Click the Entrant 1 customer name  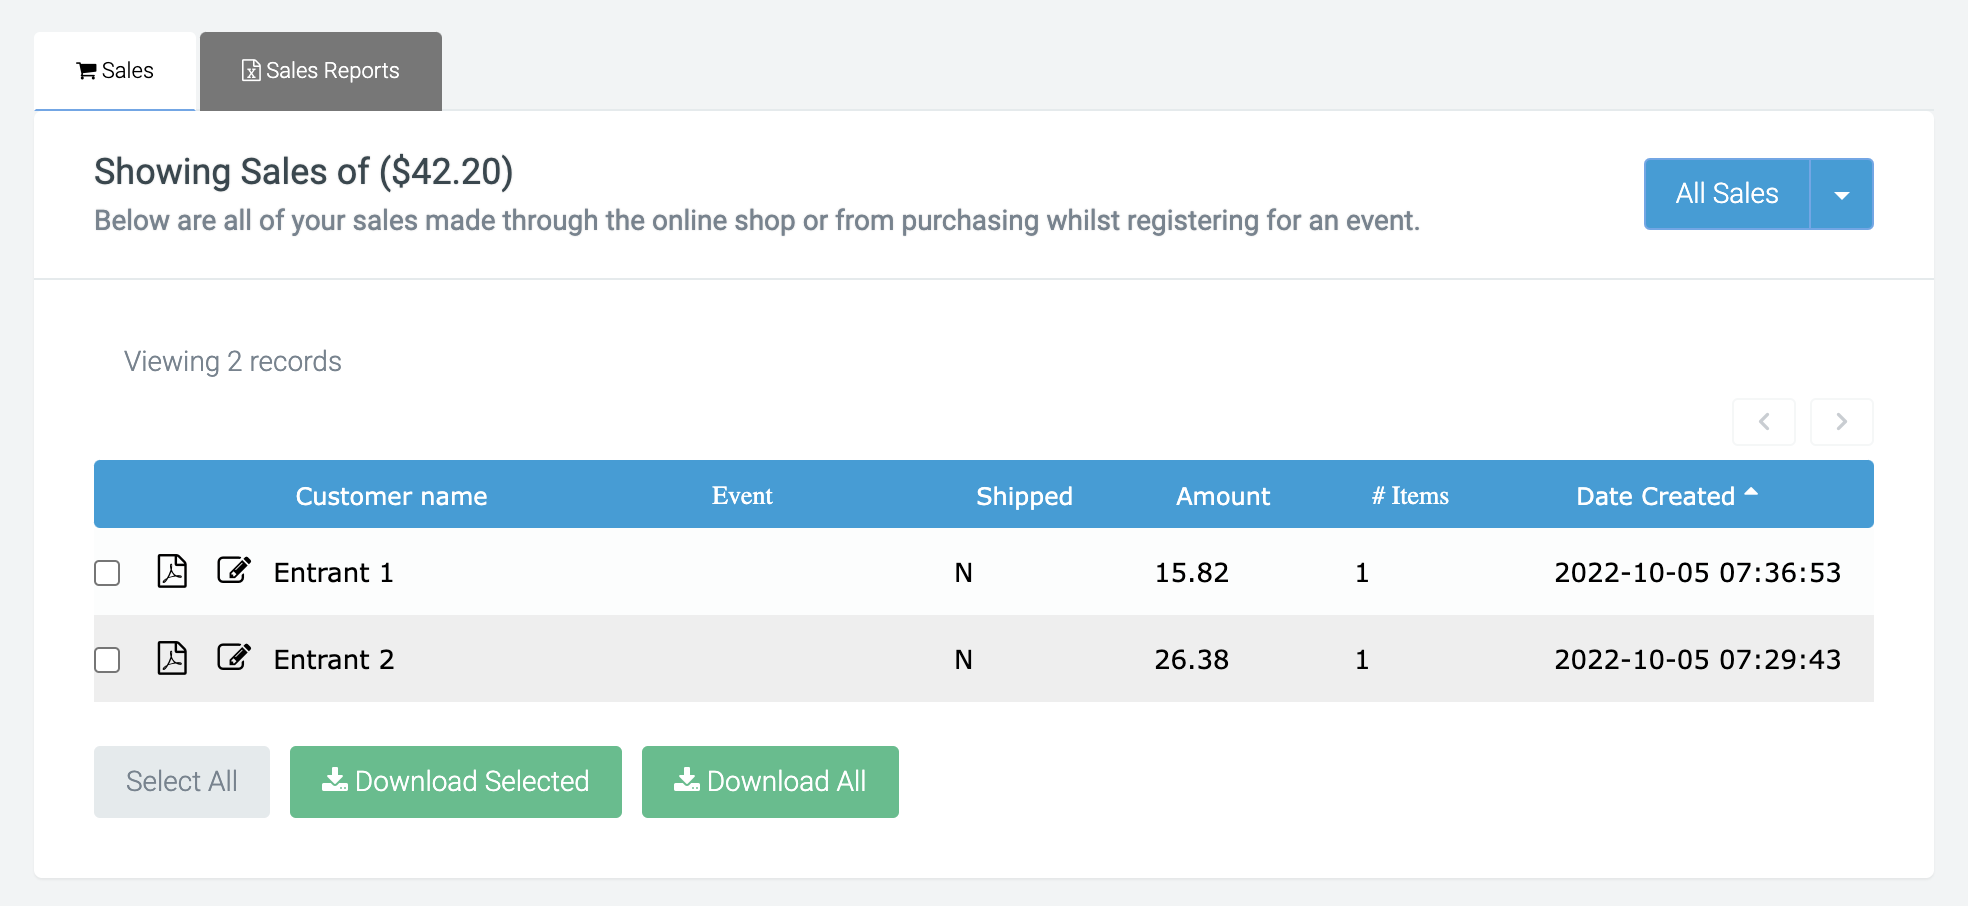(x=334, y=573)
